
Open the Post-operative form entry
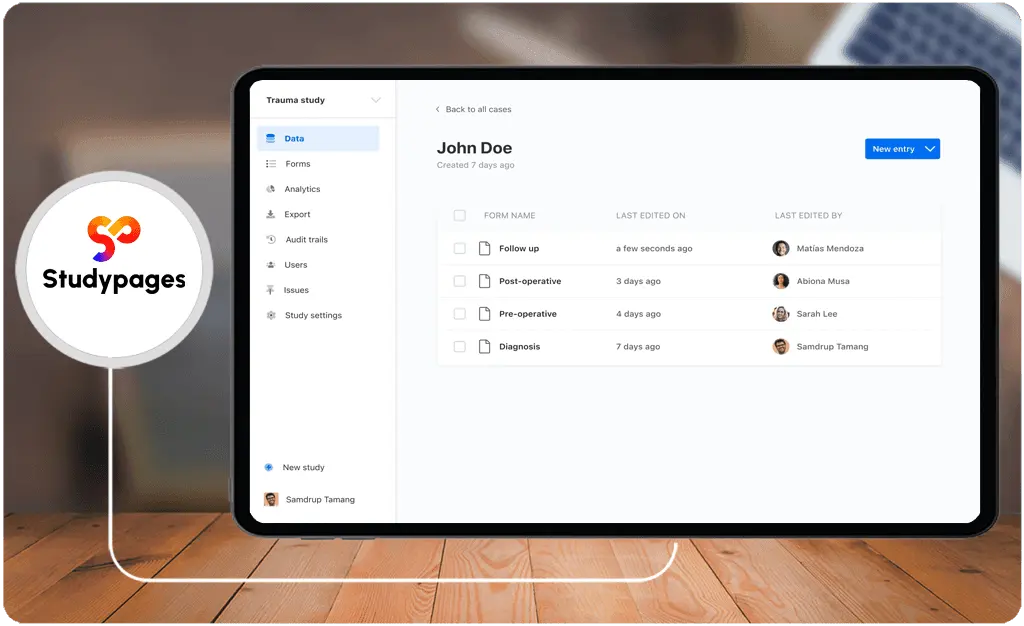click(x=530, y=281)
